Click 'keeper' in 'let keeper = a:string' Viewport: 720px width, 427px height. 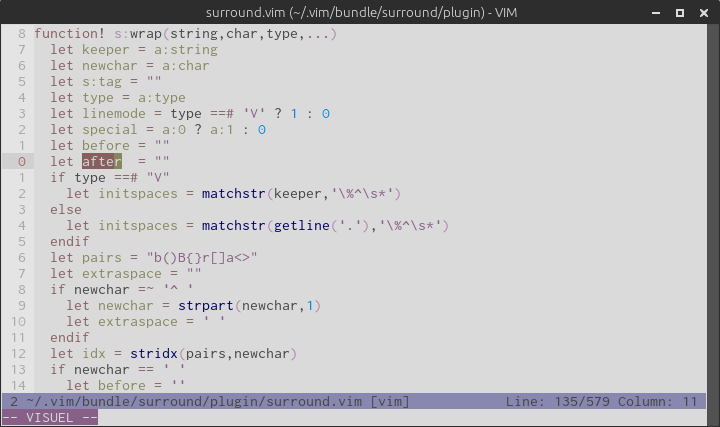(106, 50)
